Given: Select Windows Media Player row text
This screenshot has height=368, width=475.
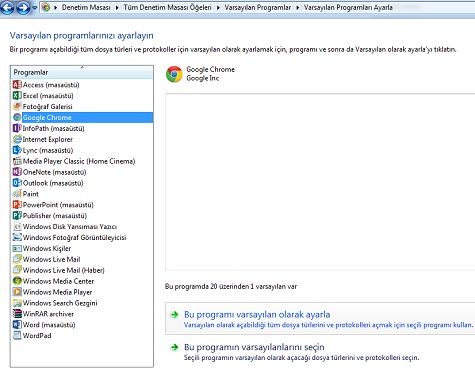Looking at the screenshot, I should click(57, 292).
